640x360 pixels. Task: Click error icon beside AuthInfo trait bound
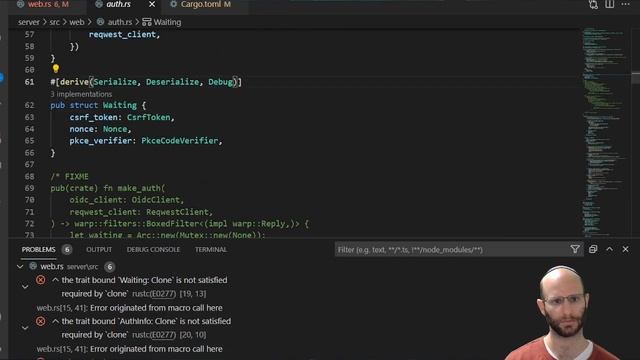[x=40, y=321]
